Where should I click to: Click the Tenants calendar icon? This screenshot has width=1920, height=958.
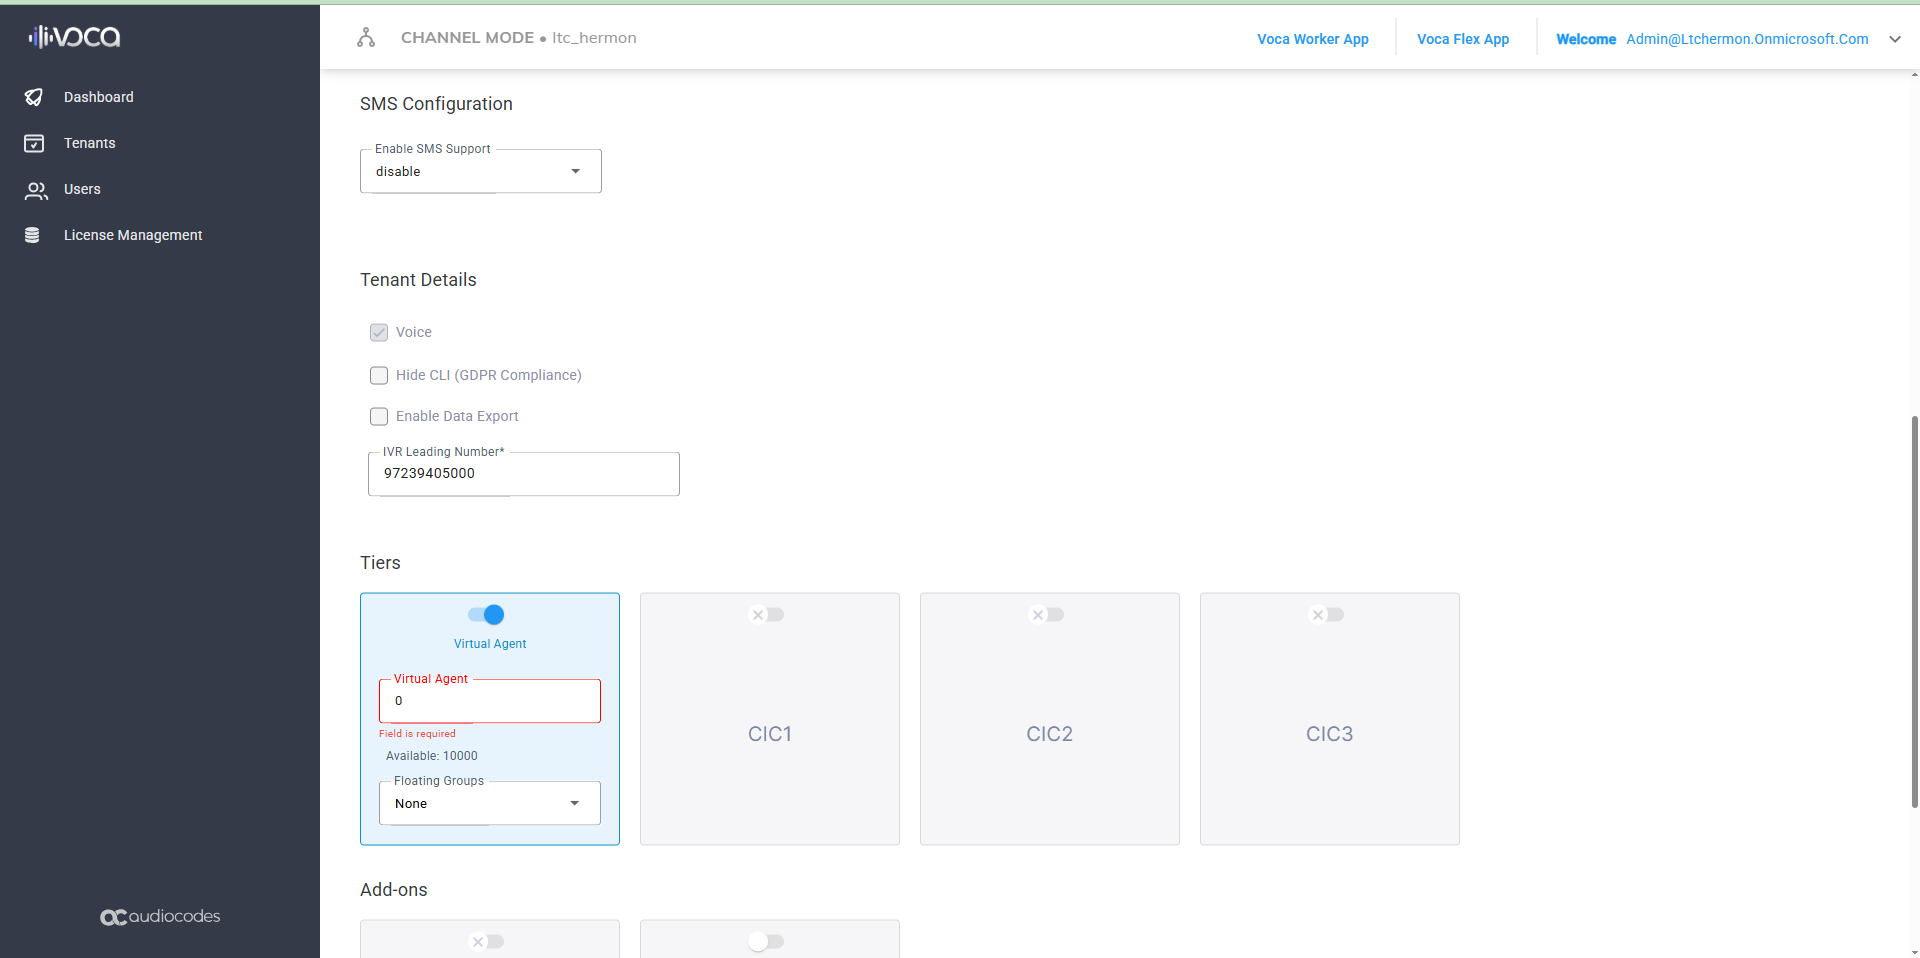[34, 143]
